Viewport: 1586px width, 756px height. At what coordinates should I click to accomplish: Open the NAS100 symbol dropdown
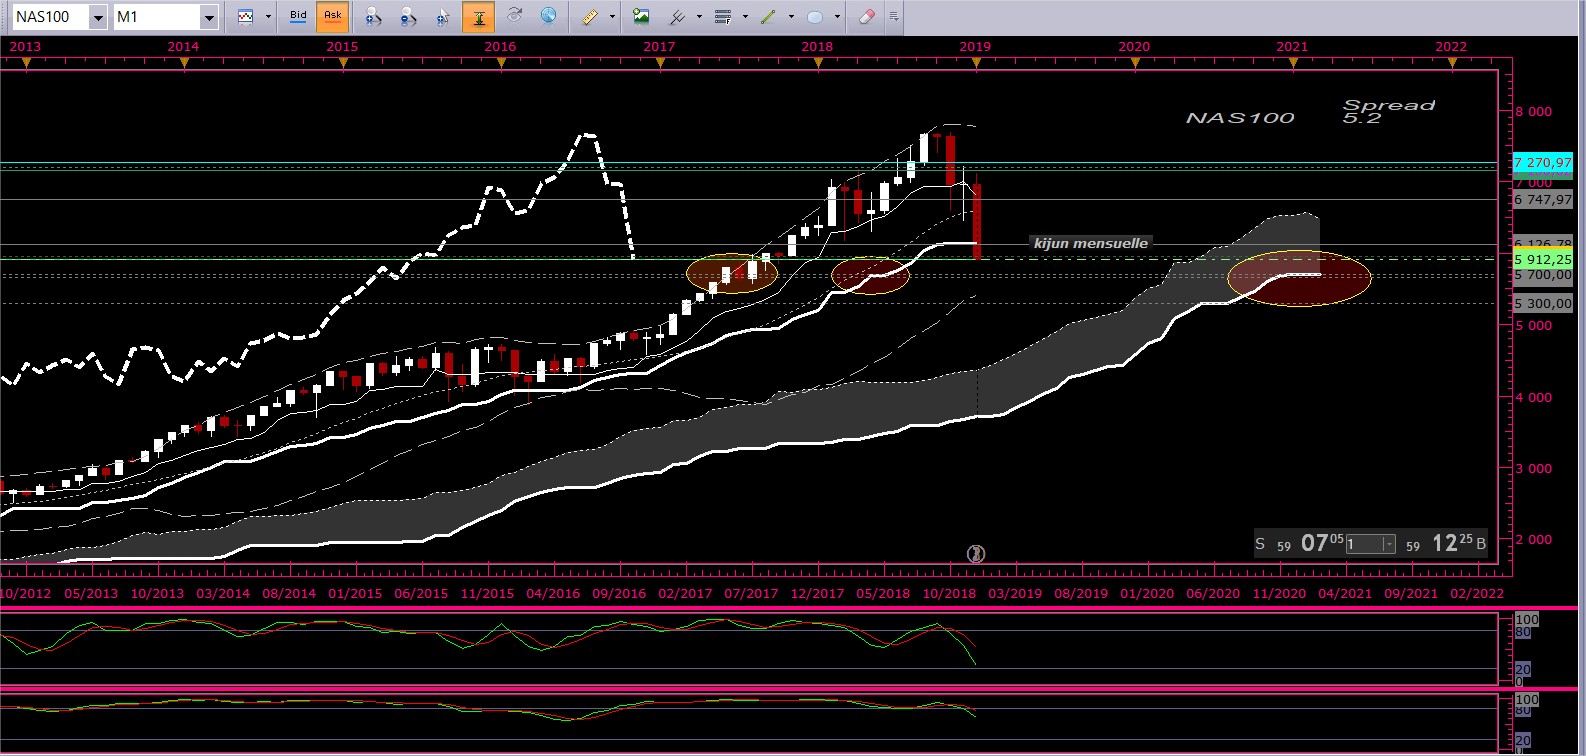click(x=98, y=17)
